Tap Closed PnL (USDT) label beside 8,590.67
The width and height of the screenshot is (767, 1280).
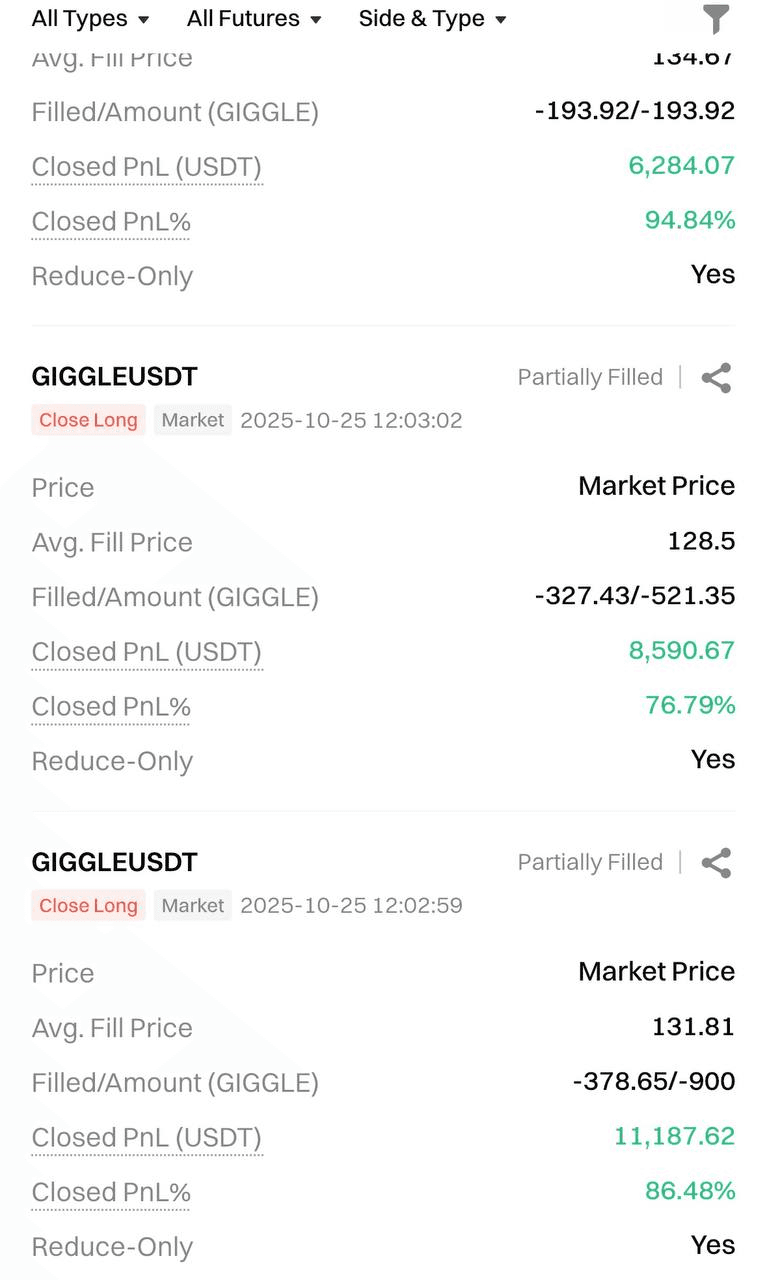click(x=146, y=652)
